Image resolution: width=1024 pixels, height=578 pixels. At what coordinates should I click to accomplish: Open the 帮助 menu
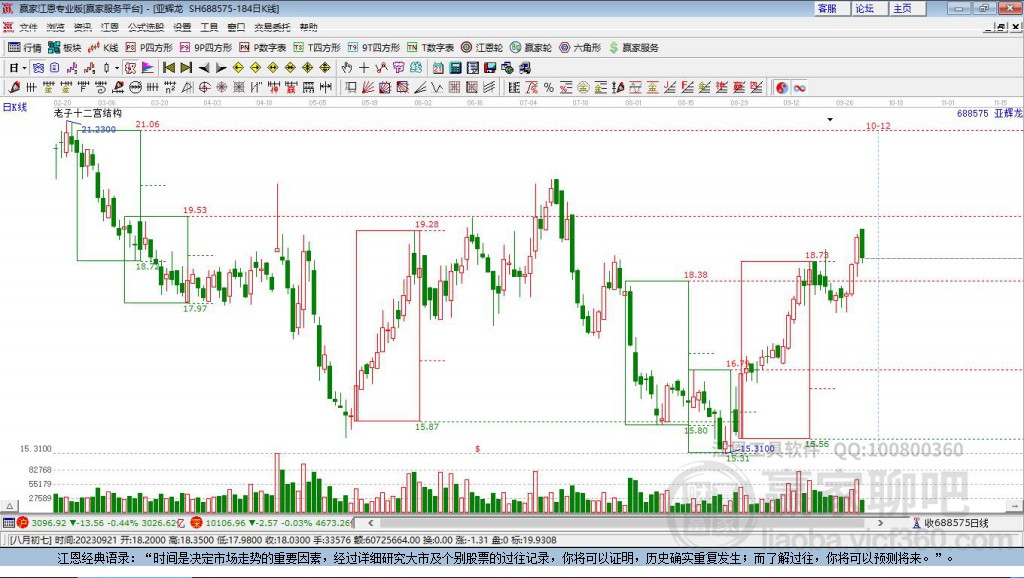pyautogui.click(x=308, y=27)
